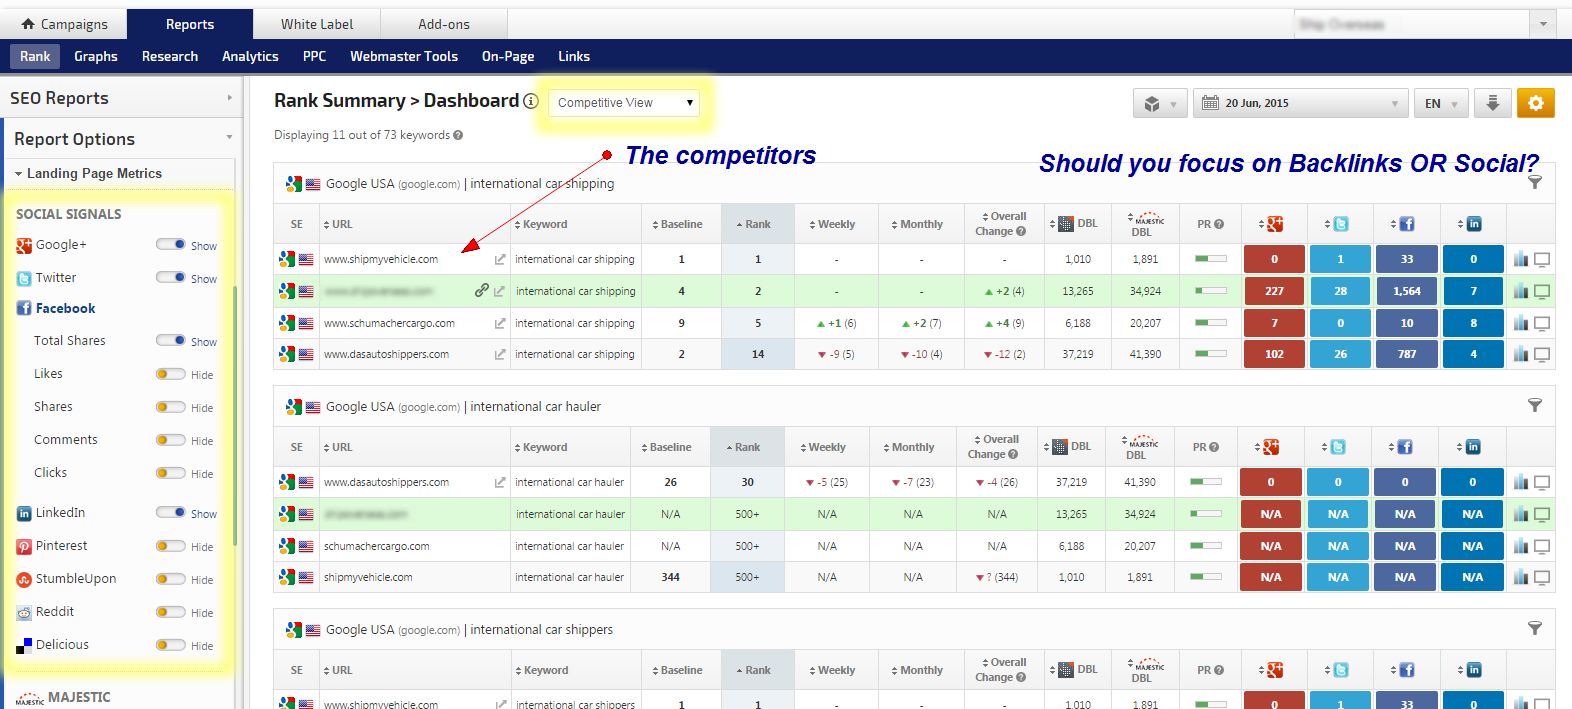Enable the StumbleUpon toggle
1572x709 pixels.
click(171, 578)
